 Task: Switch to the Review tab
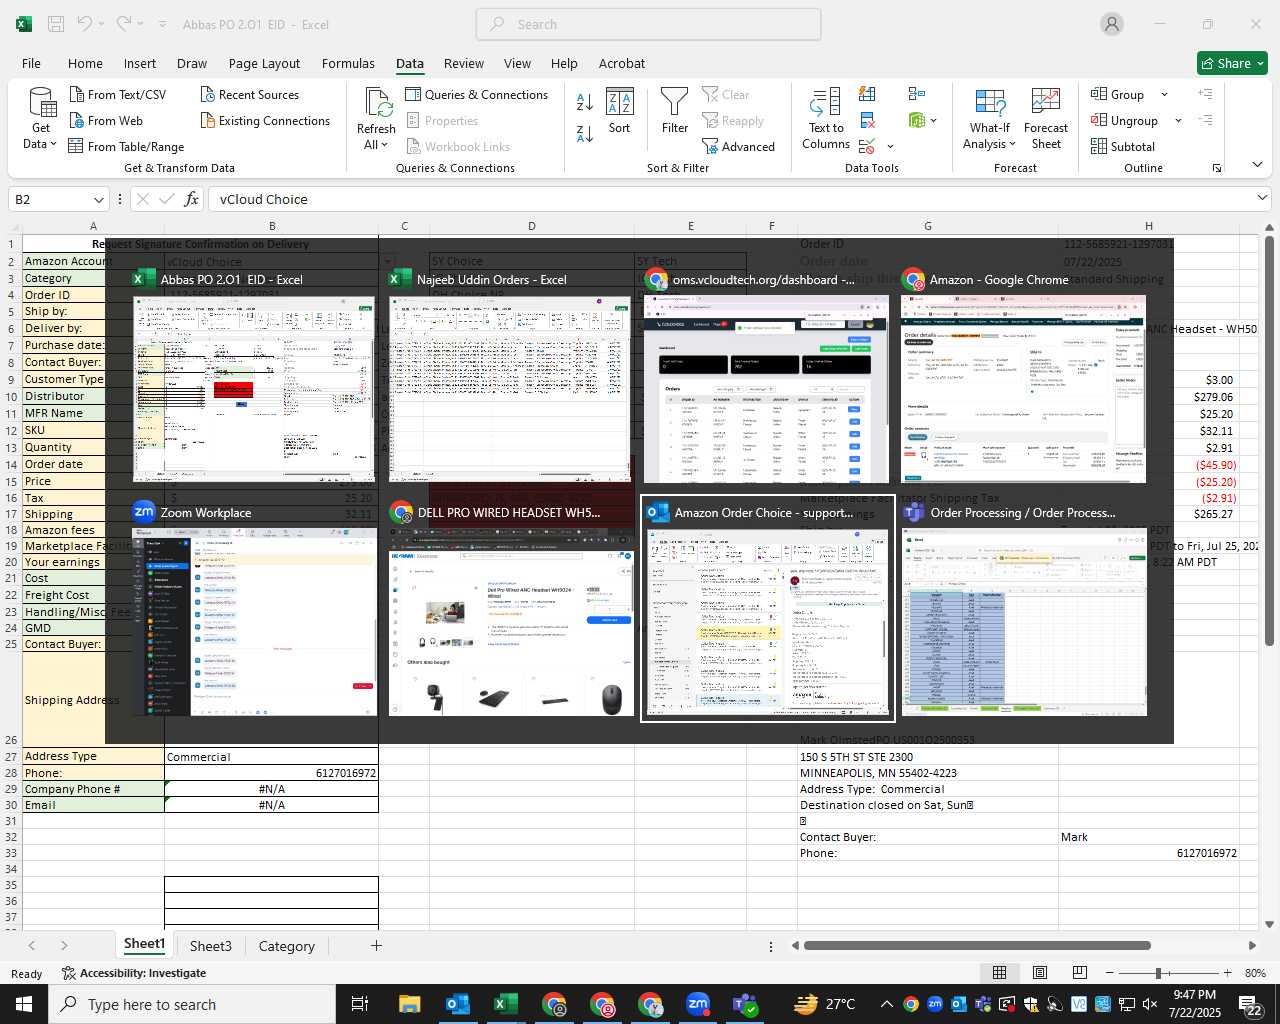pyautogui.click(x=464, y=63)
